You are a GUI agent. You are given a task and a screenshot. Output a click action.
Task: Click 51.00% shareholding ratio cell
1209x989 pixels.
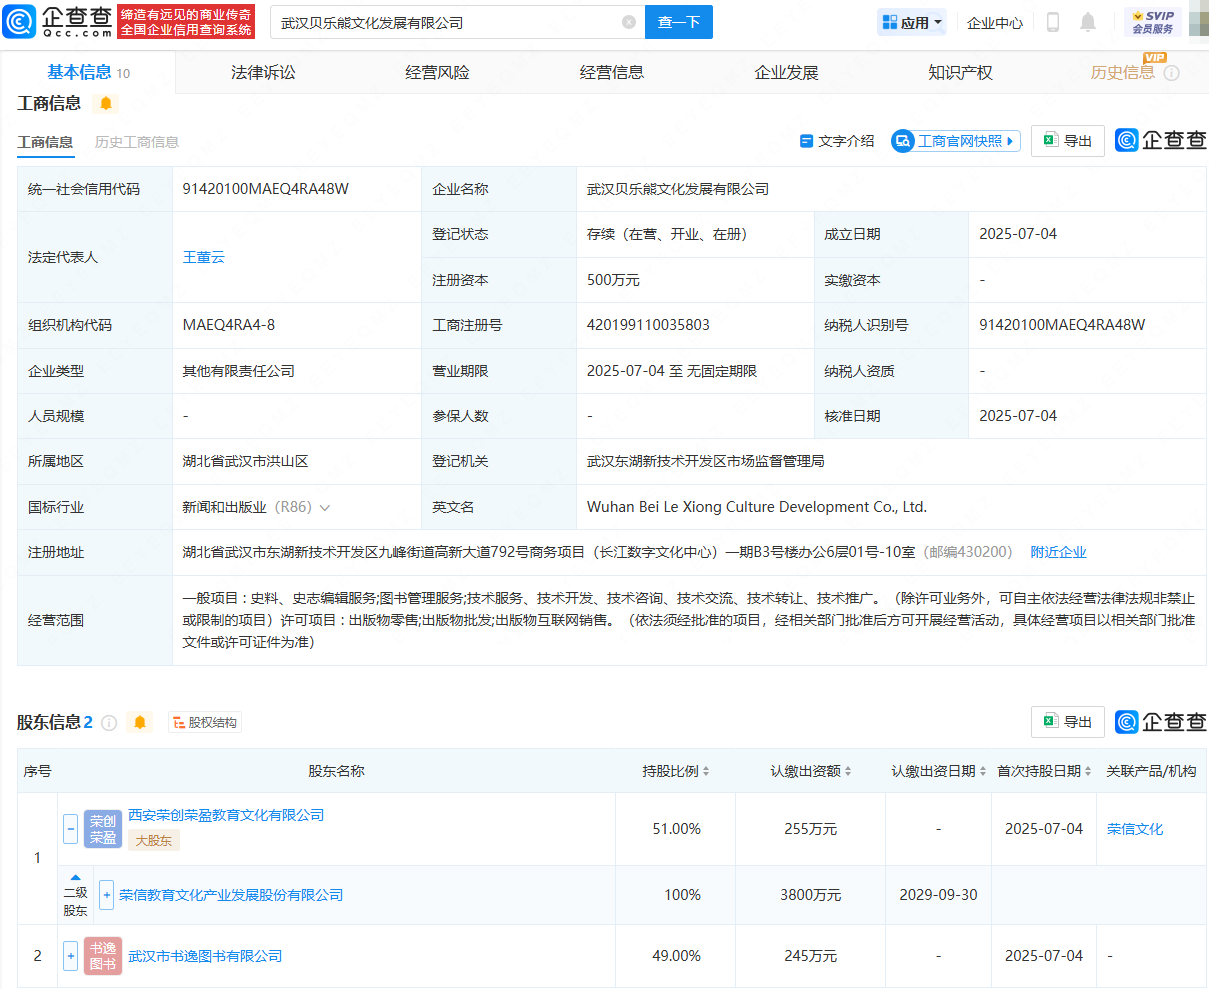(677, 829)
